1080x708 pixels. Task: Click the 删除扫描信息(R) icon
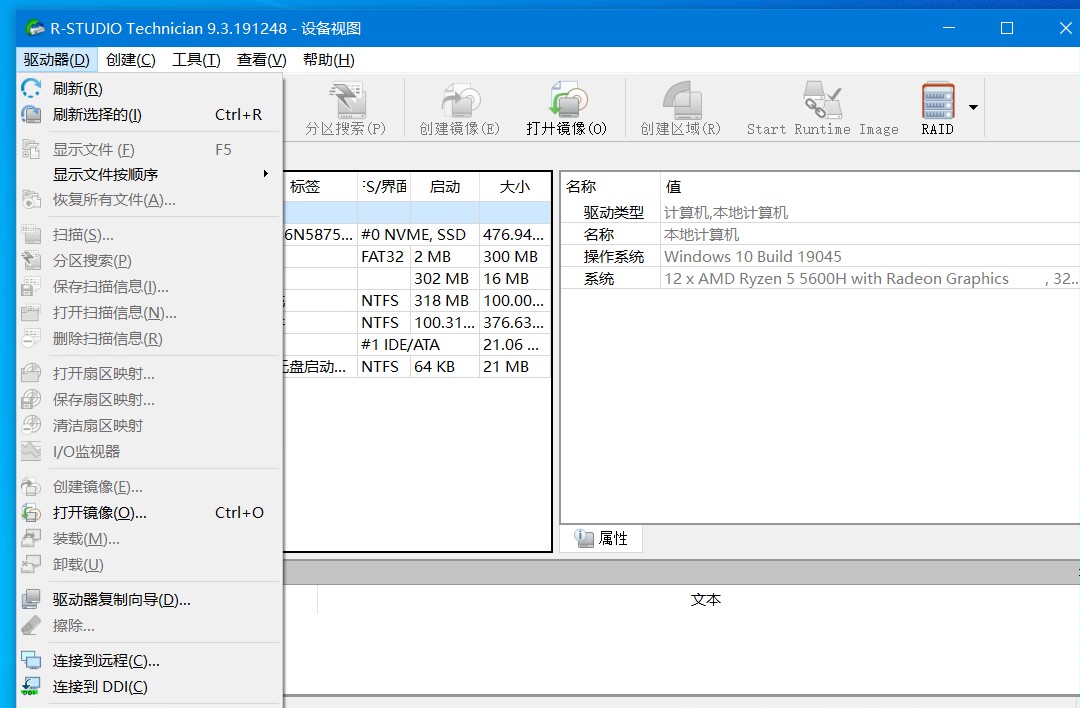point(31,338)
